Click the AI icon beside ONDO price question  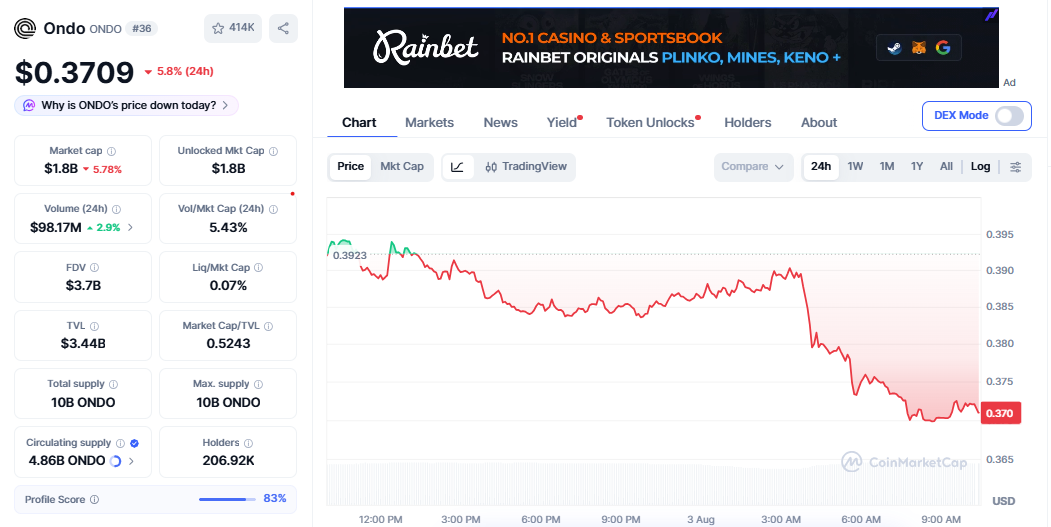point(29,105)
